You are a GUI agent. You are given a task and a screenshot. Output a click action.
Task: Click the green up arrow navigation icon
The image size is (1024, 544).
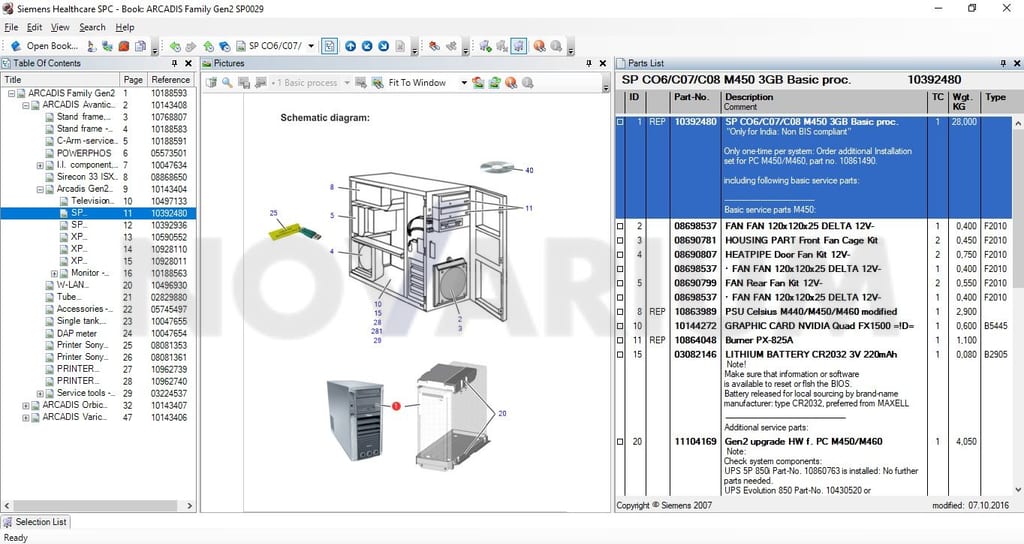[208, 46]
